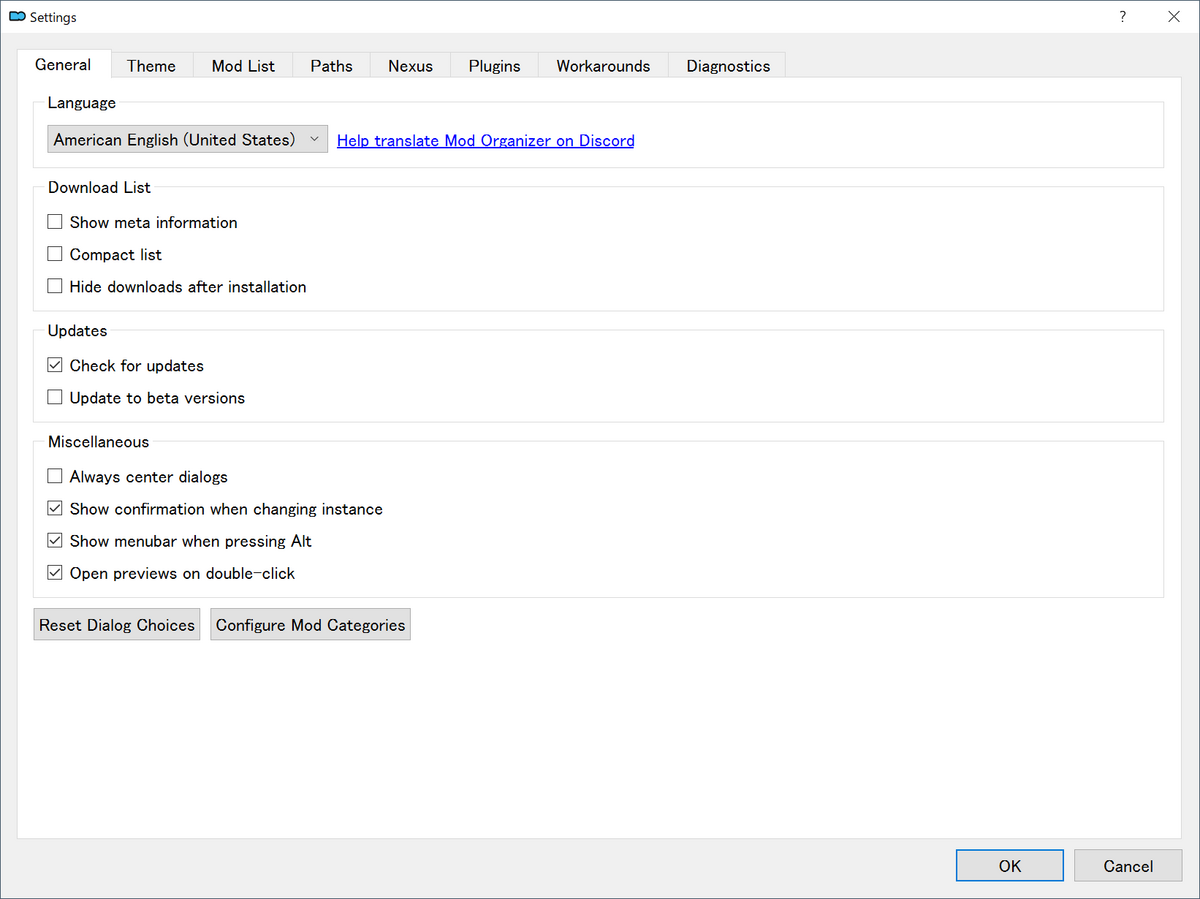1200x899 pixels.
Task: Uncheck Check for updates
Action: click(x=55, y=365)
